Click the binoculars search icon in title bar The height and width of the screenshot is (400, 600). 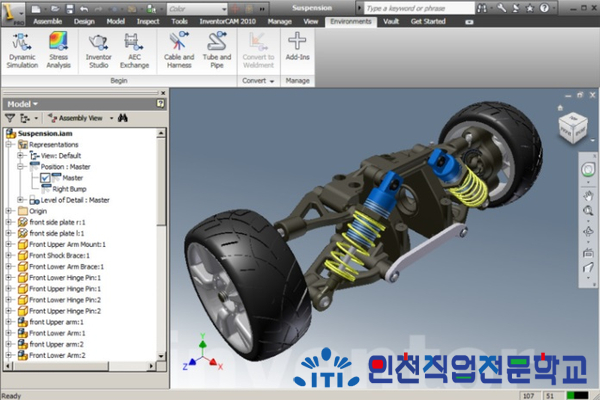coord(482,8)
